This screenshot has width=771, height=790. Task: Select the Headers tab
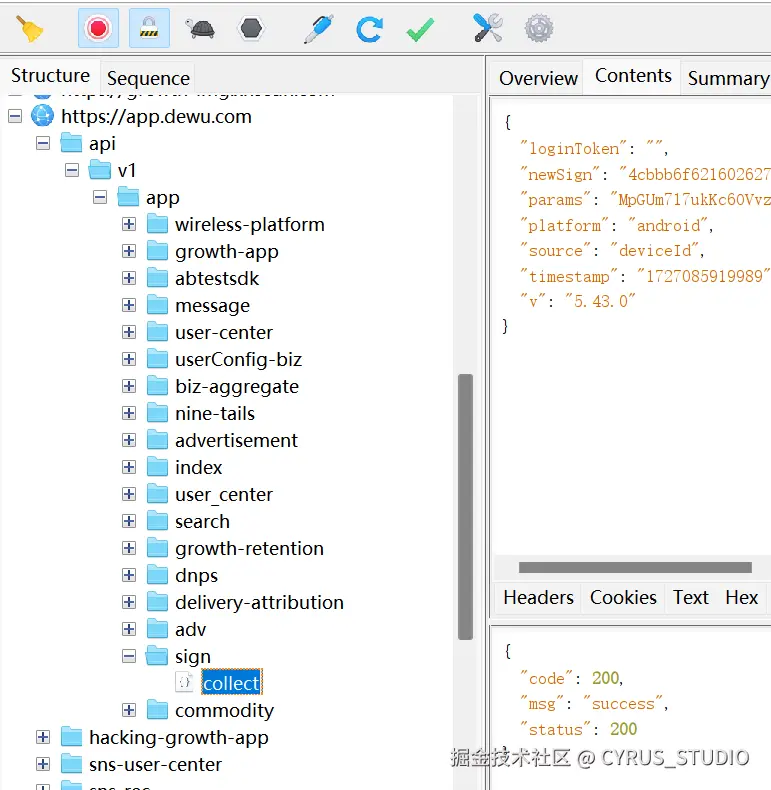coord(538,598)
